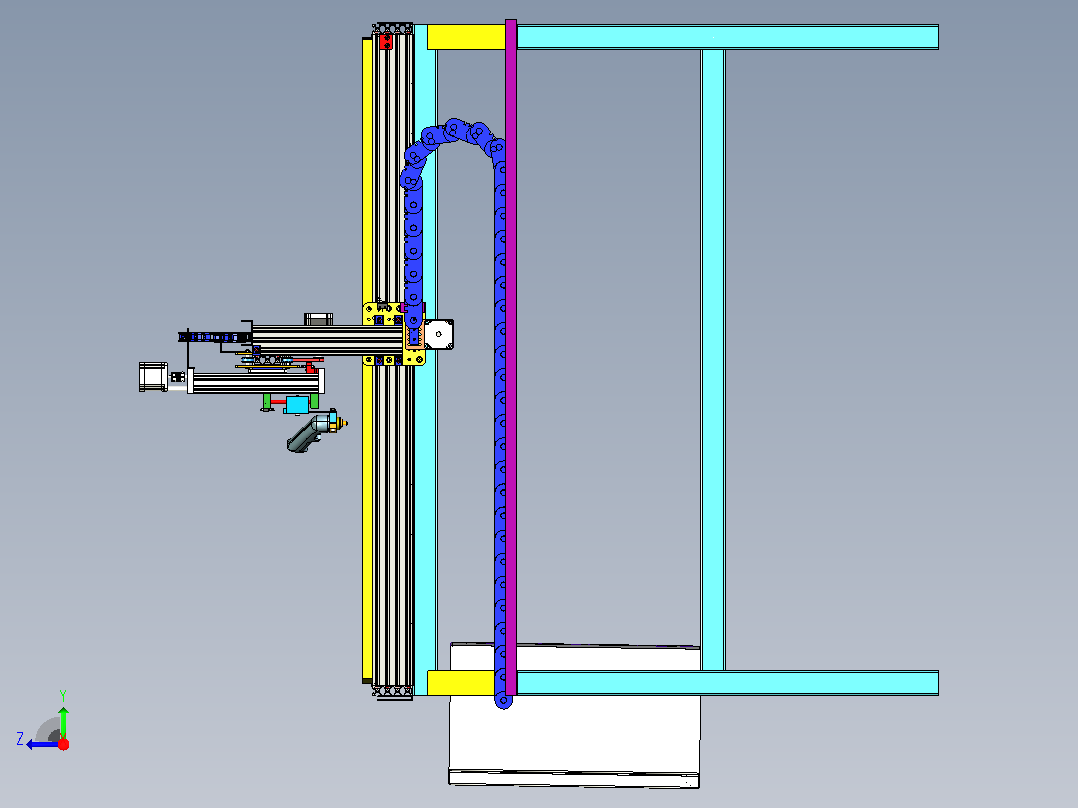Image resolution: width=1078 pixels, height=808 pixels.
Task: Select the stepper motor at the arm's left end
Action: [x=153, y=377]
